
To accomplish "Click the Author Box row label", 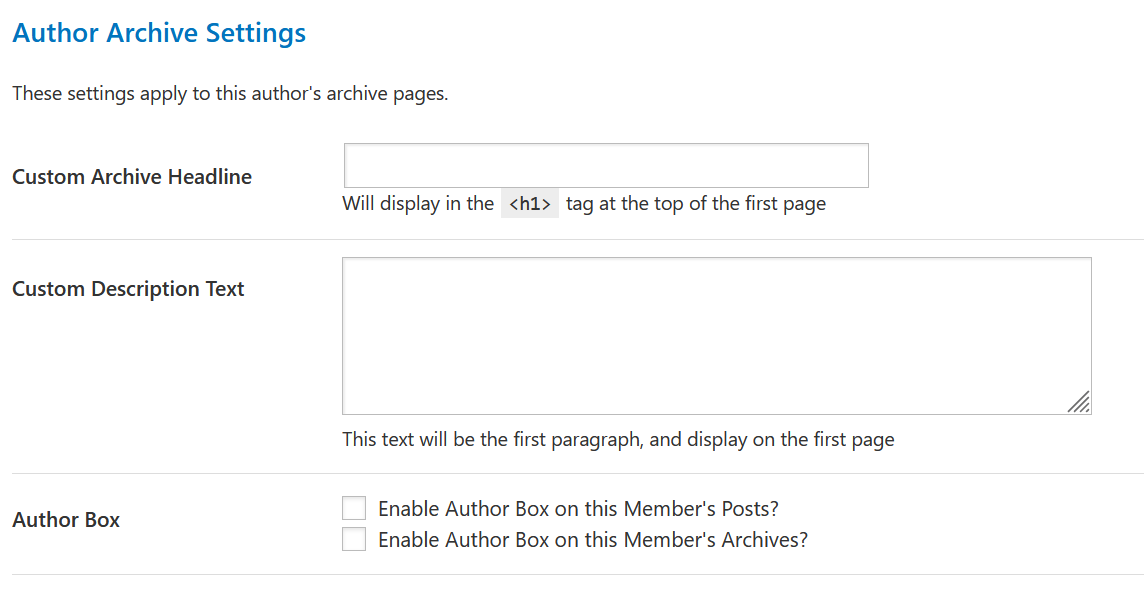I will coord(66,520).
